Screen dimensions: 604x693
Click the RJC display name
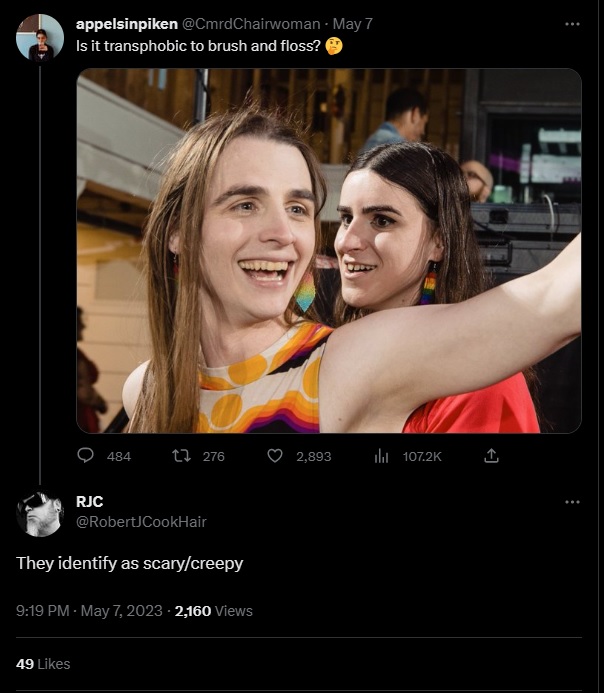click(x=89, y=501)
